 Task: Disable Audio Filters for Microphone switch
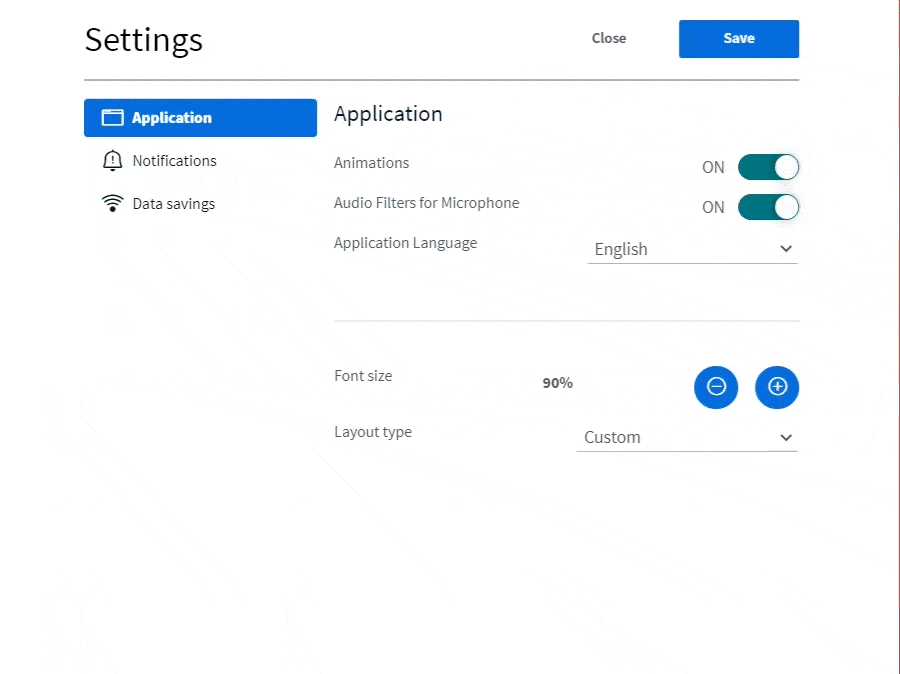(x=768, y=207)
